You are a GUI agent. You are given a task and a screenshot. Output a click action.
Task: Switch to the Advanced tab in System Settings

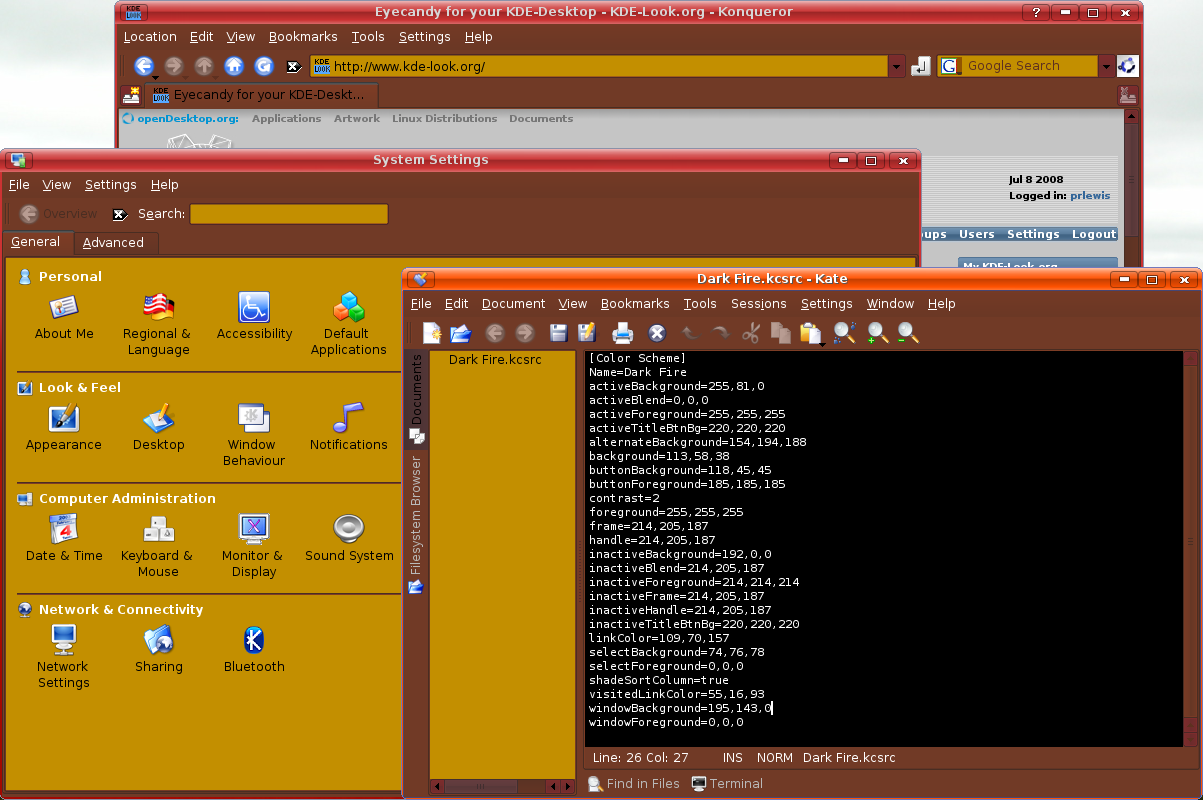pos(113,242)
